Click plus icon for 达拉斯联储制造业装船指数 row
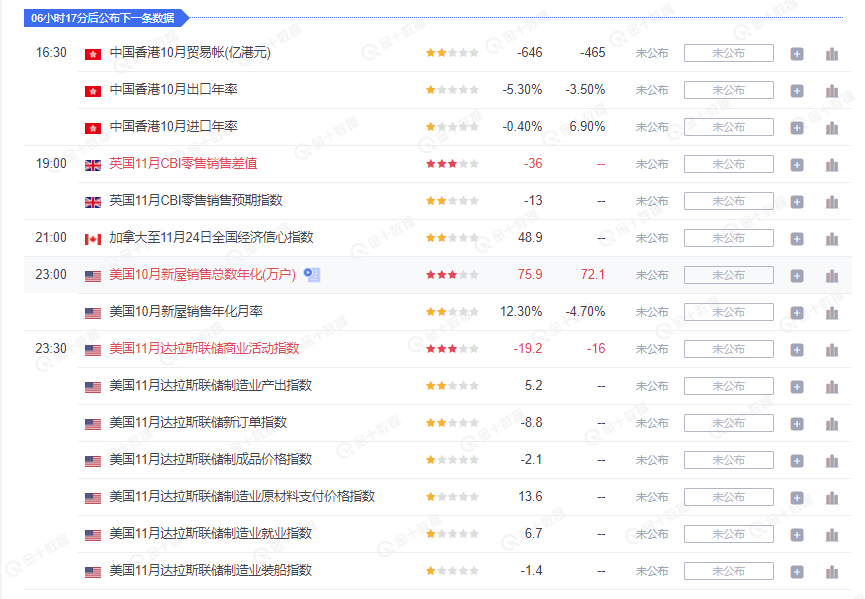Viewport: 865px width, 599px height. pos(797,571)
